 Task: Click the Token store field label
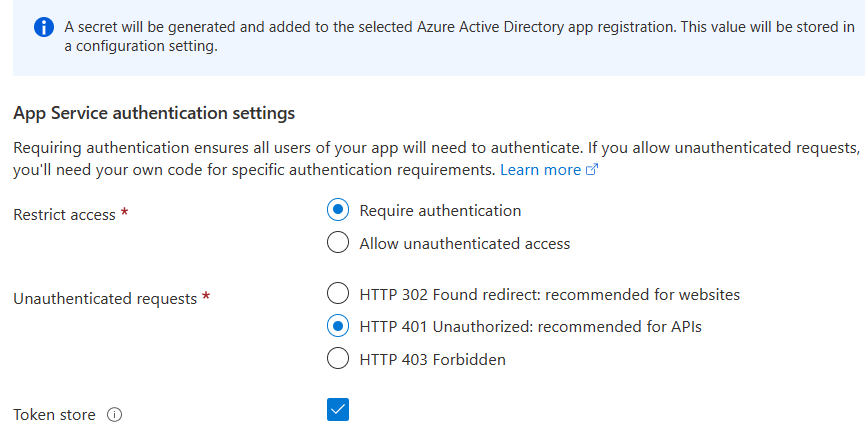coord(54,415)
